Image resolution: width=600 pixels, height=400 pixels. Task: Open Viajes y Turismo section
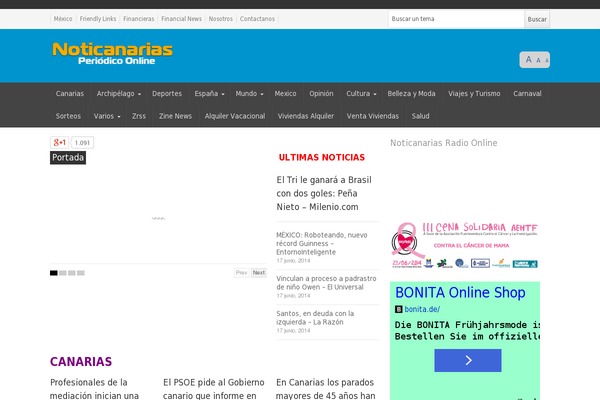tap(474, 93)
